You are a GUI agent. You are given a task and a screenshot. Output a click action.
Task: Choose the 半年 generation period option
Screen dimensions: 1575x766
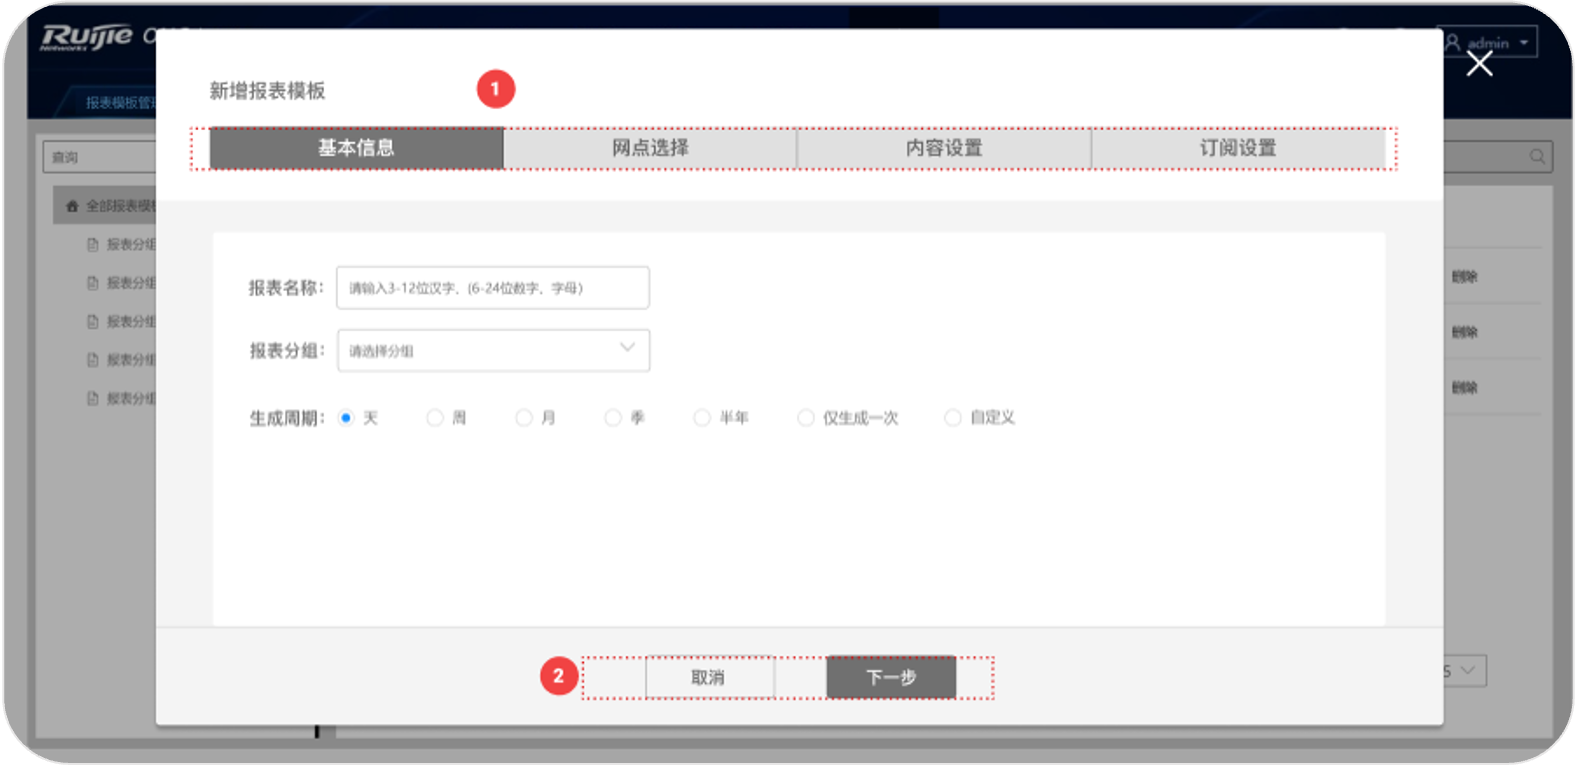702,418
